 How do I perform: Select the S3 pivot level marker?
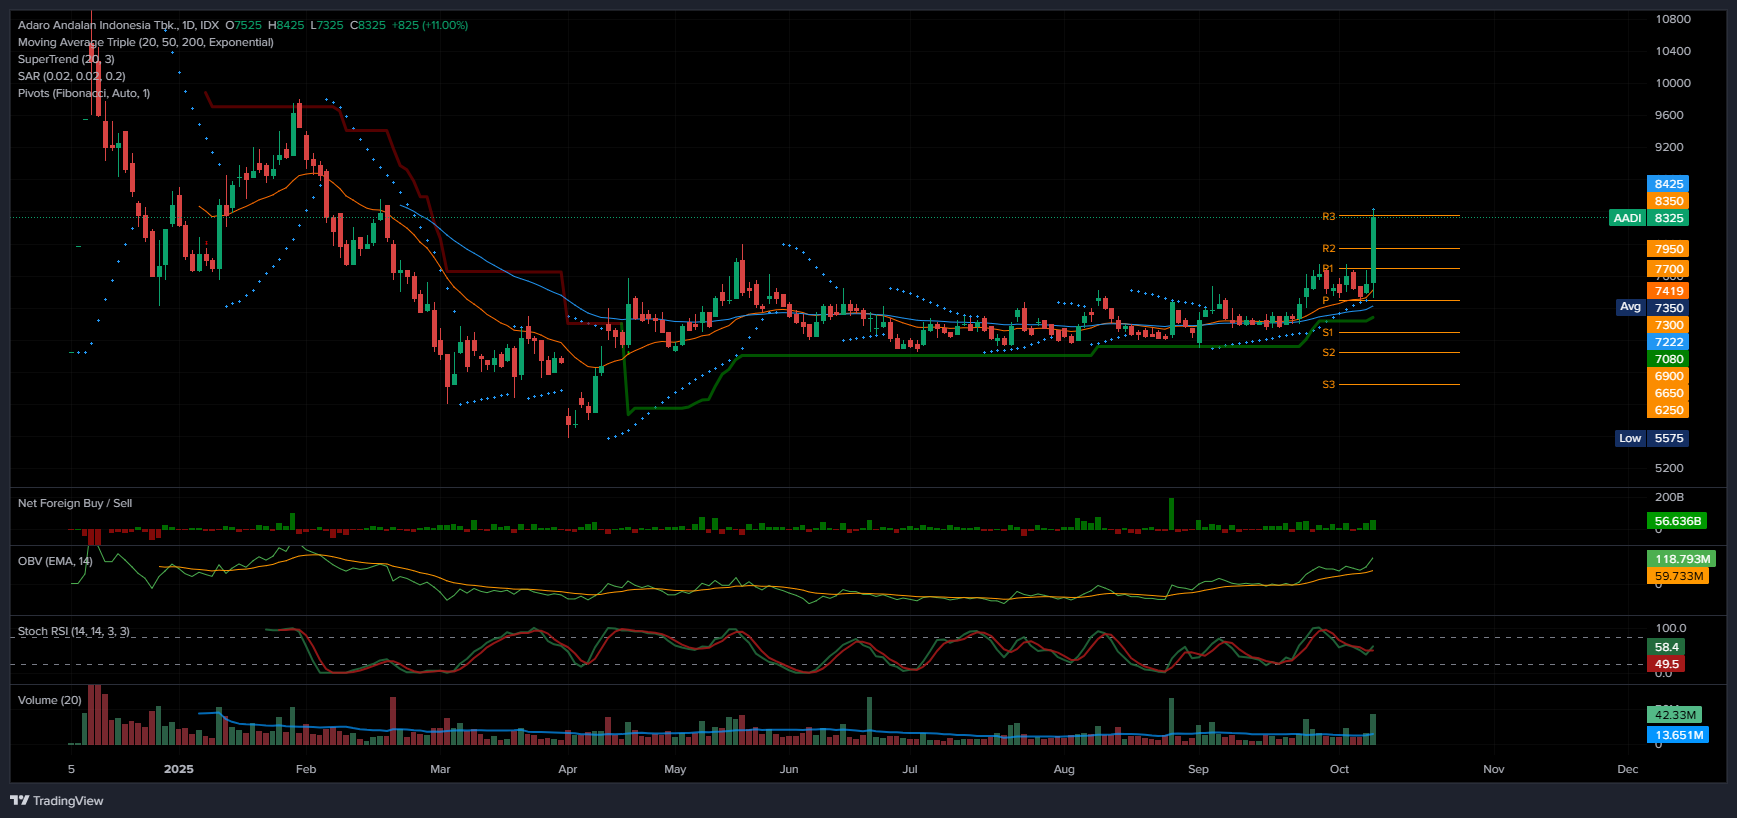[1328, 384]
